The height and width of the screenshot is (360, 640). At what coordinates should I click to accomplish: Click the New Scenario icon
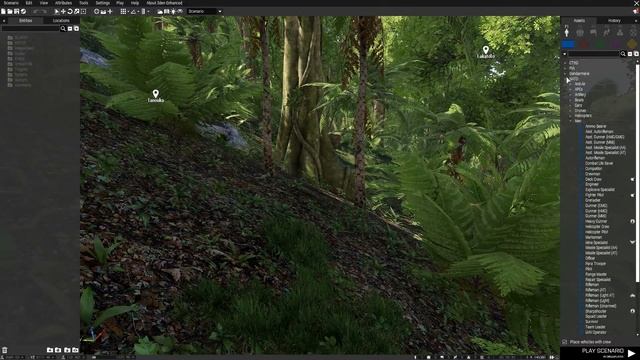coord(3,11)
